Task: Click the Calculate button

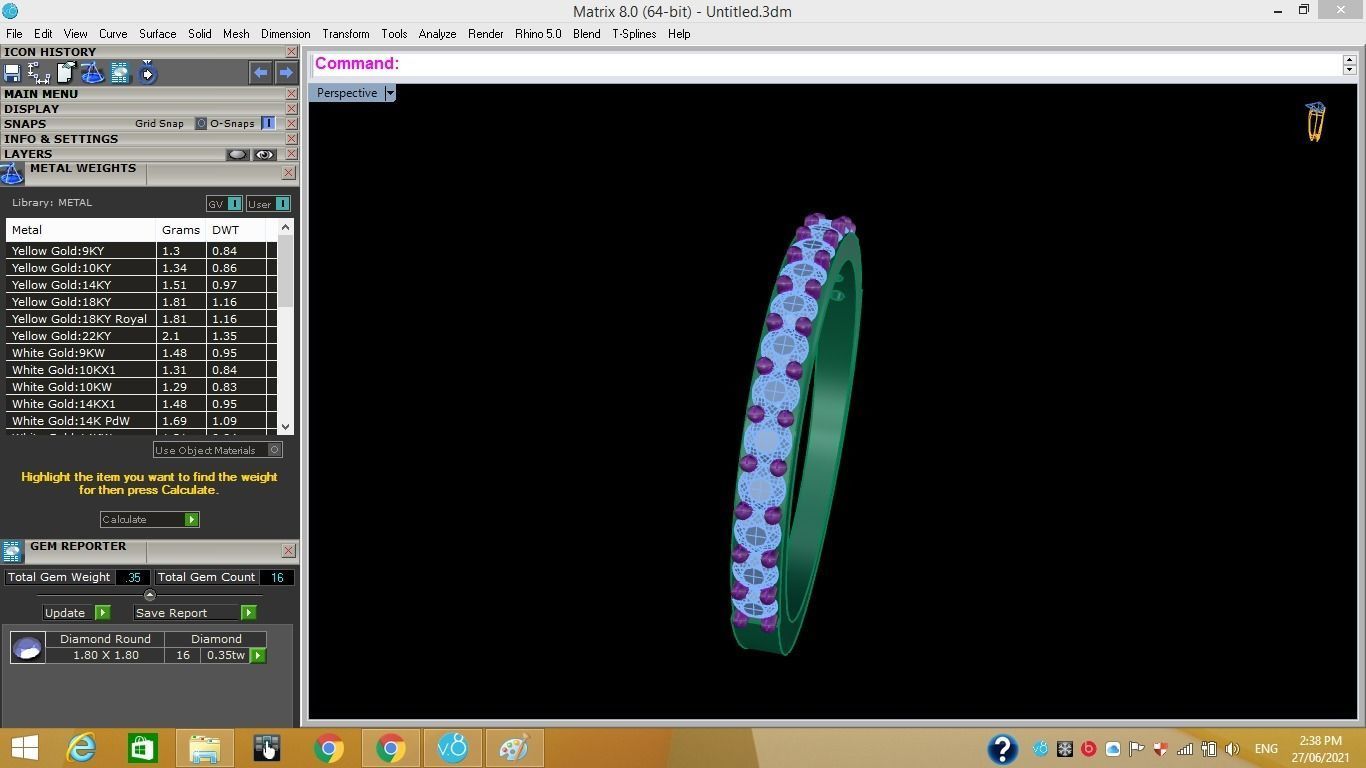Action: [x=150, y=519]
